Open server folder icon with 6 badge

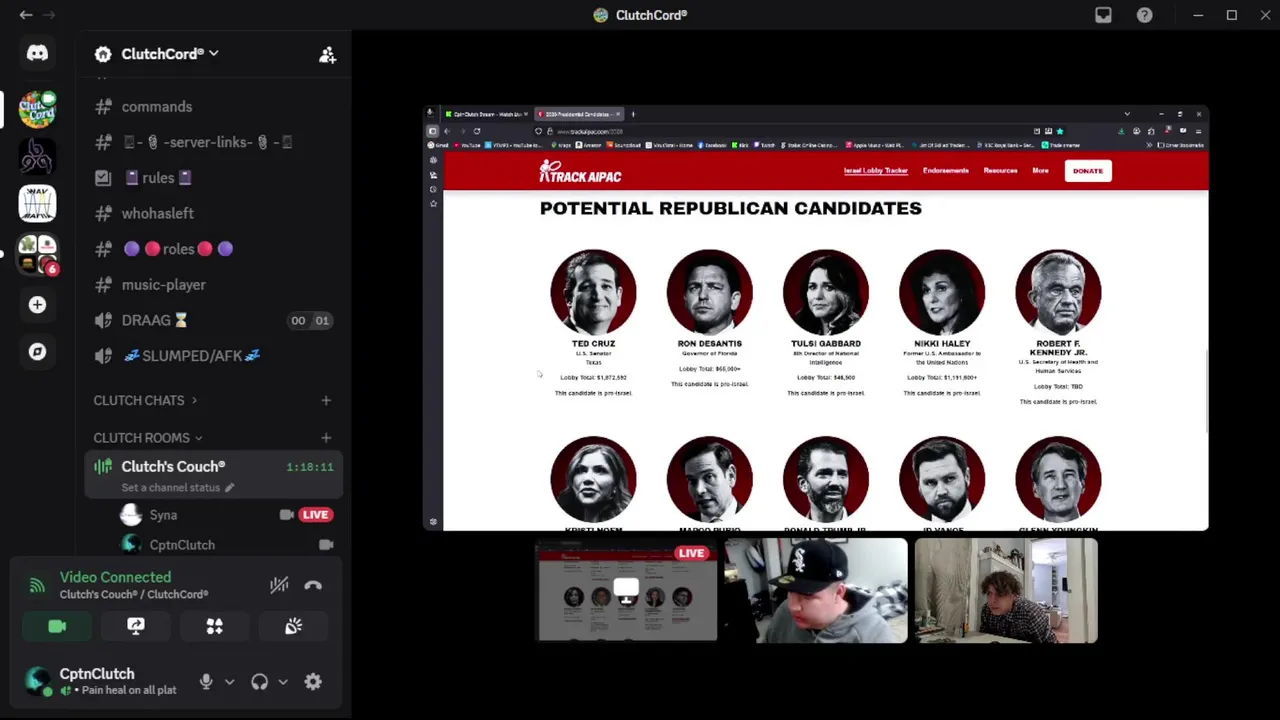click(37, 255)
